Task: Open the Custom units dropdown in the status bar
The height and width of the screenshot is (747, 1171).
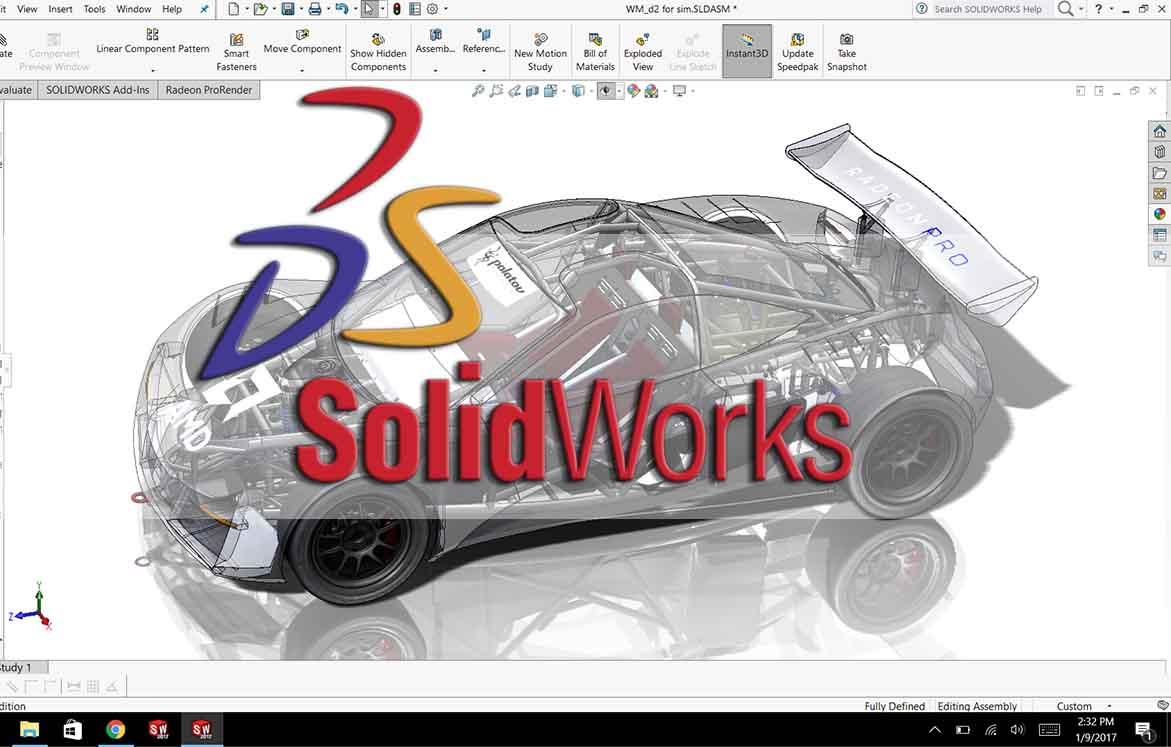Action: (x=1109, y=706)
